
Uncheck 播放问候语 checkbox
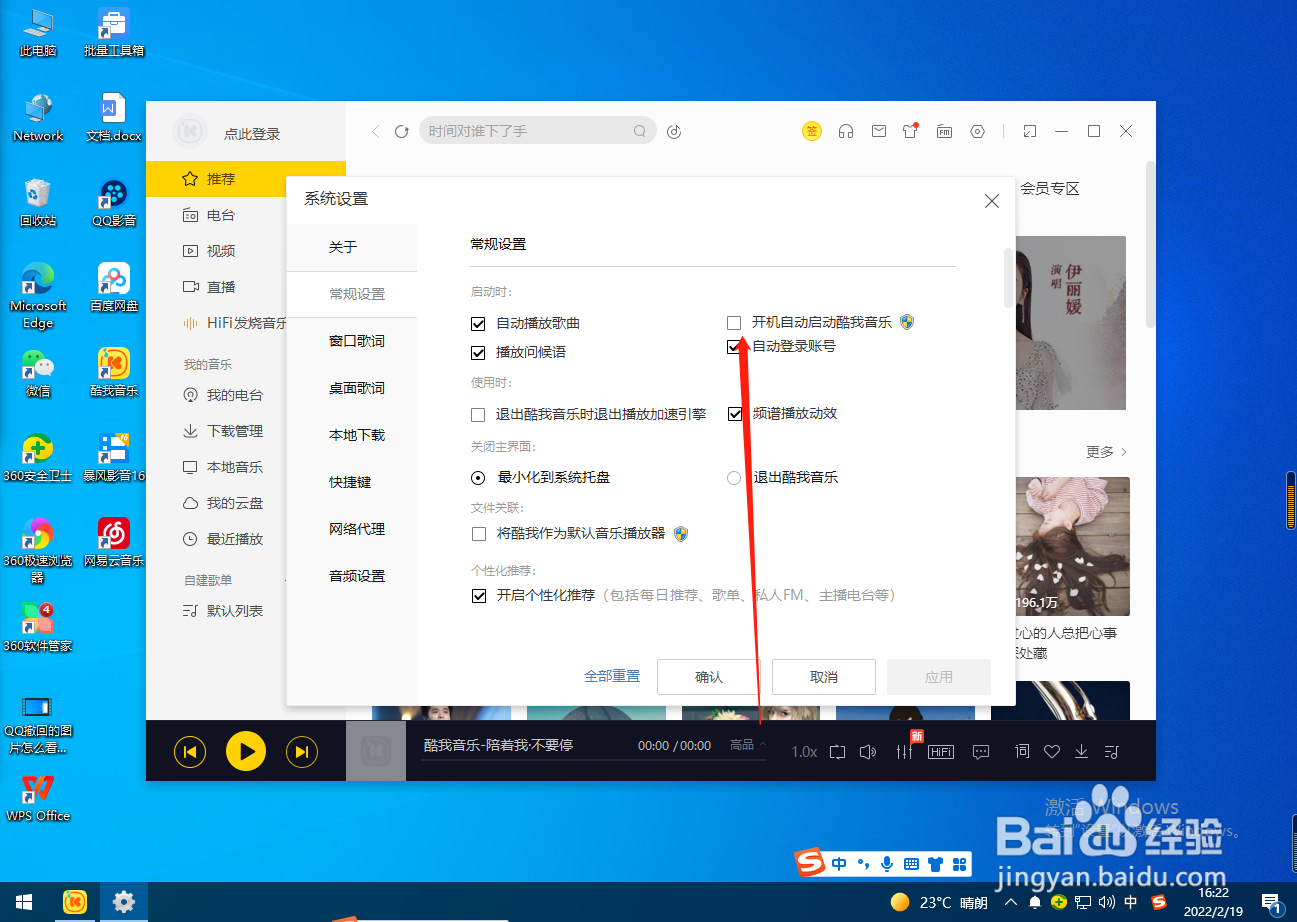pos(478,352)
